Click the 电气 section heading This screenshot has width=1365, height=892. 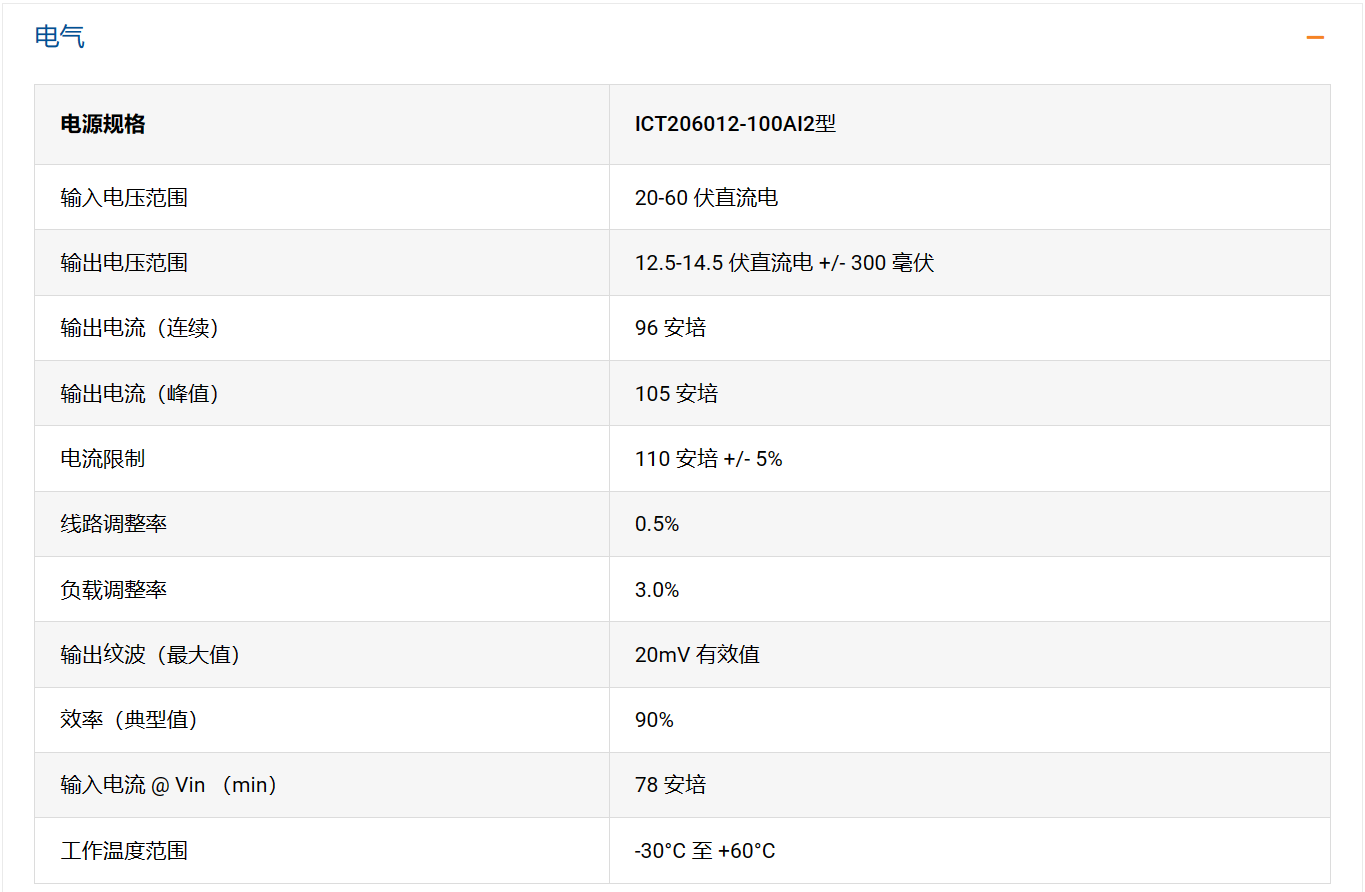tap(60, 37)
